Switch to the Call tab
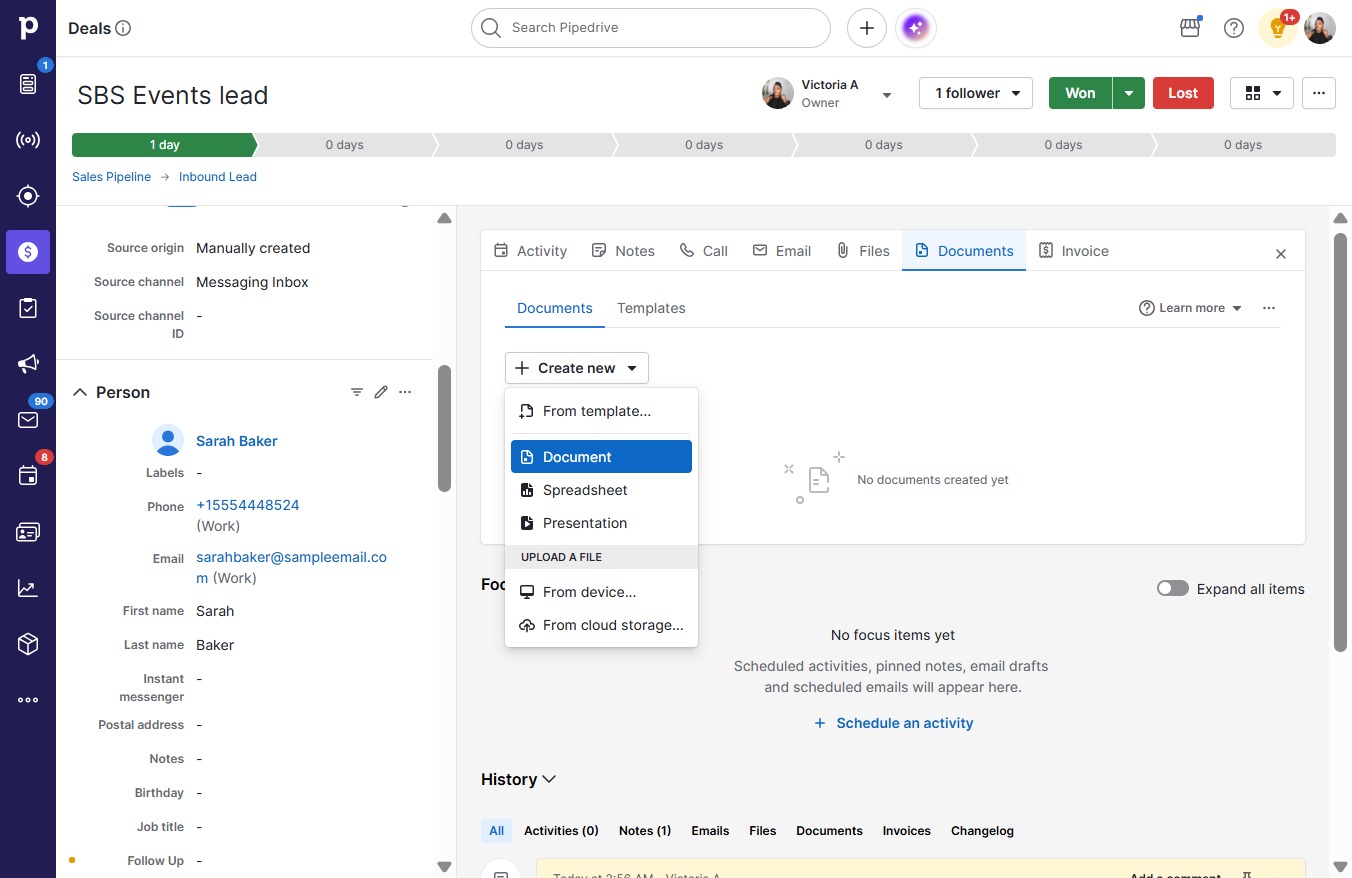 (x=704, y=251)
